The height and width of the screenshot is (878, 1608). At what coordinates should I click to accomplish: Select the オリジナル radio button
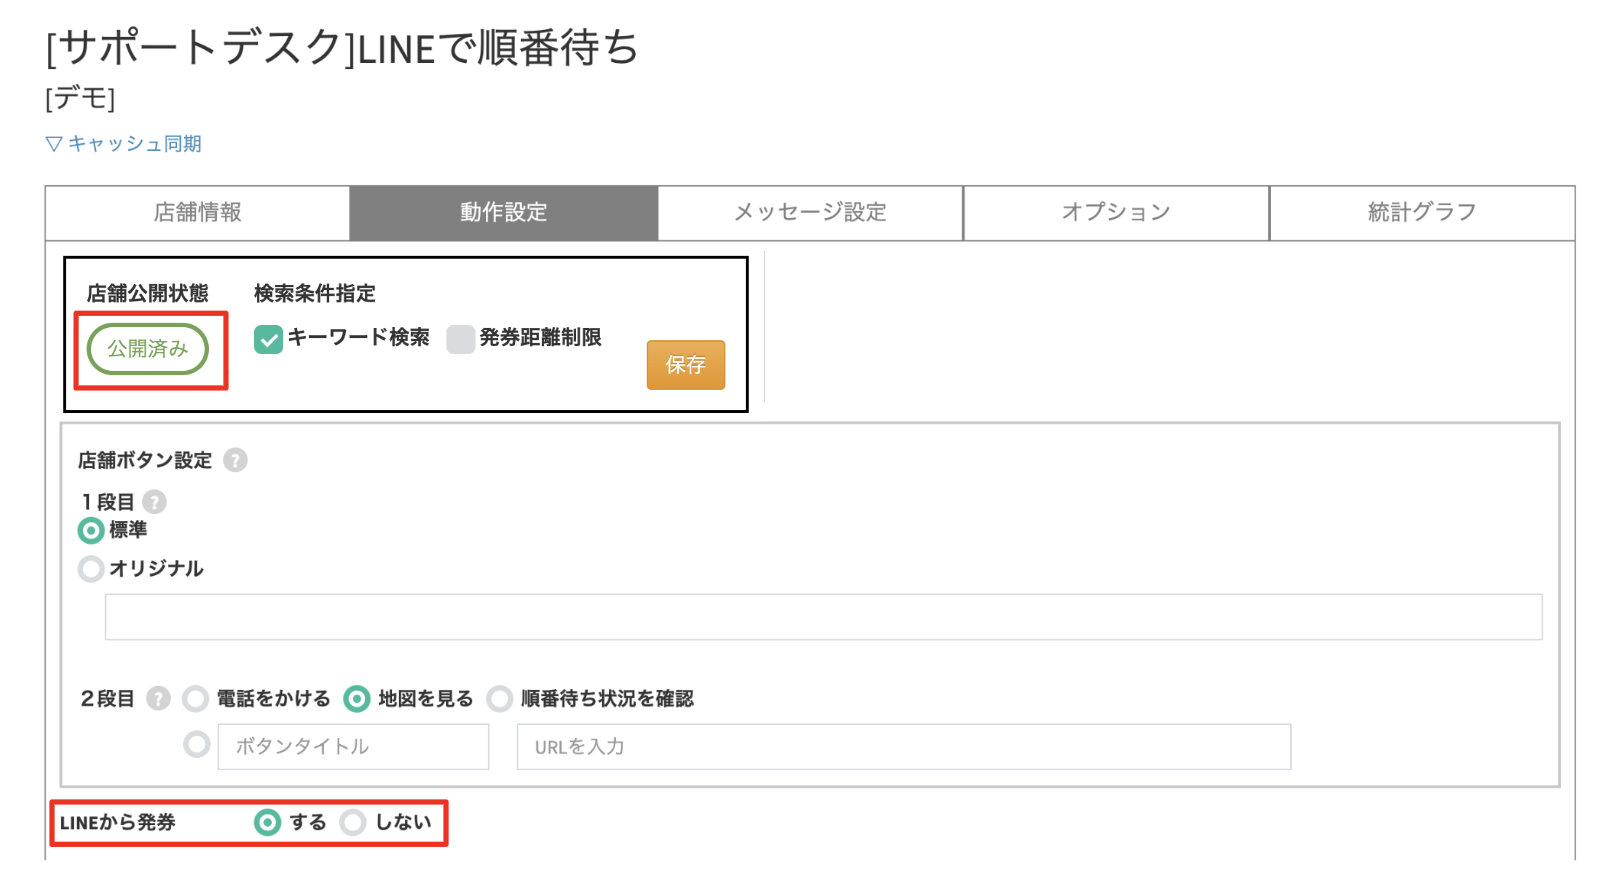click(x=91, y=569)
